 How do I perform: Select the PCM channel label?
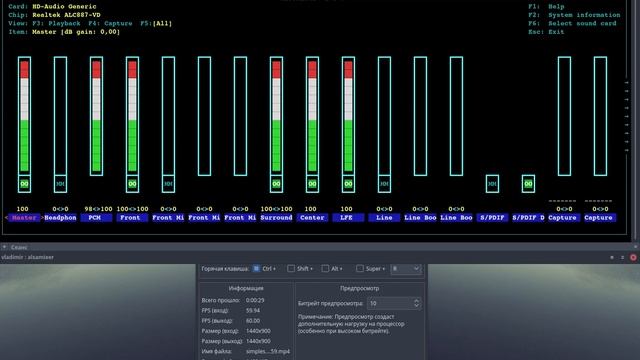(96, 218)
